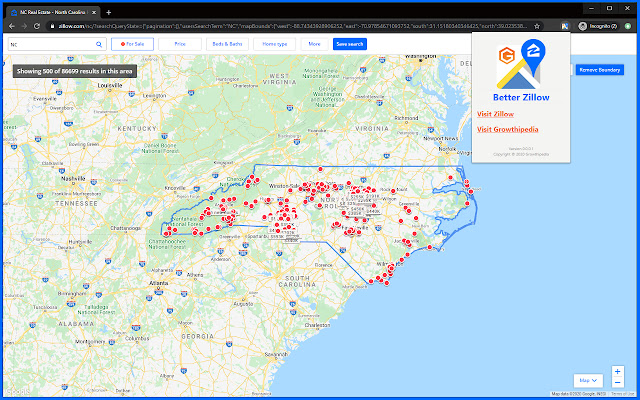Click the Richmond city label
Image resolution: width=640 pixels, height=400 pixels.
[x=406, y=118]
